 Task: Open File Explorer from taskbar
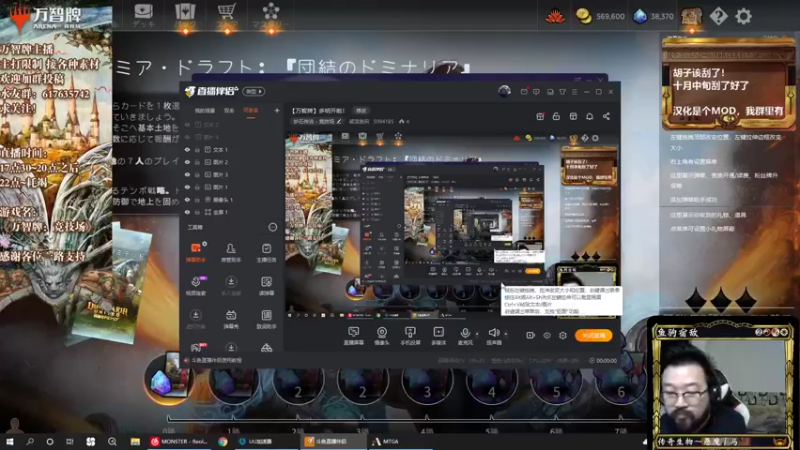(135, 441)
